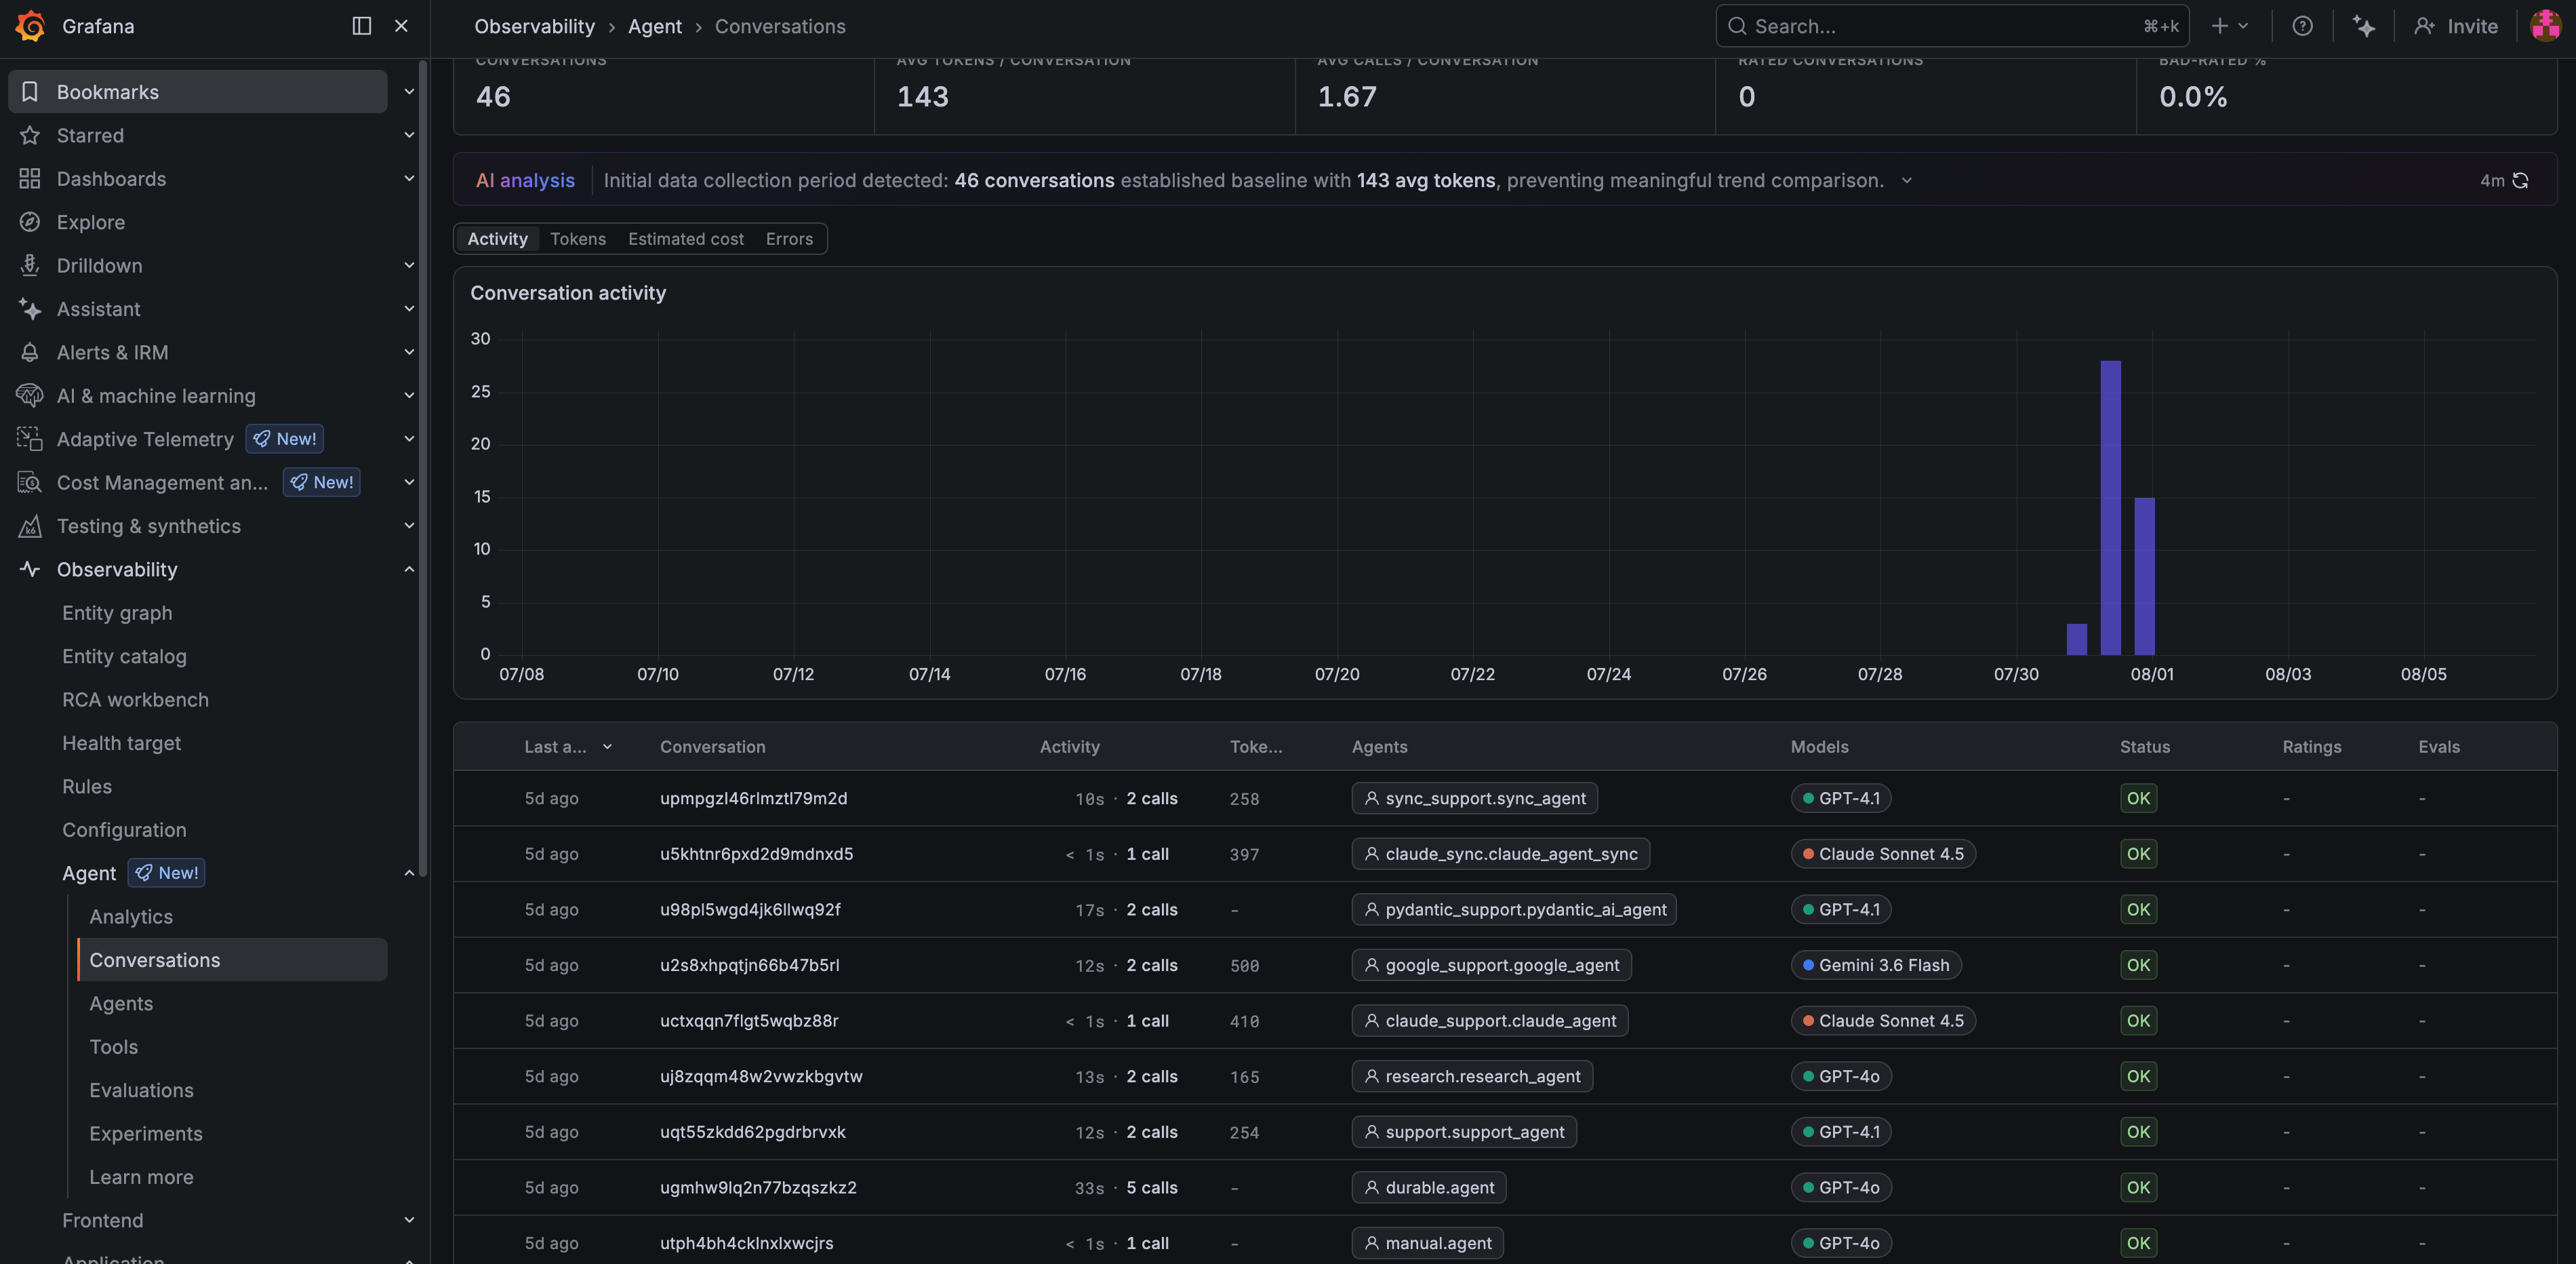
Task: Click the search magnifier icon
Action: click(x=1738, y=26)
